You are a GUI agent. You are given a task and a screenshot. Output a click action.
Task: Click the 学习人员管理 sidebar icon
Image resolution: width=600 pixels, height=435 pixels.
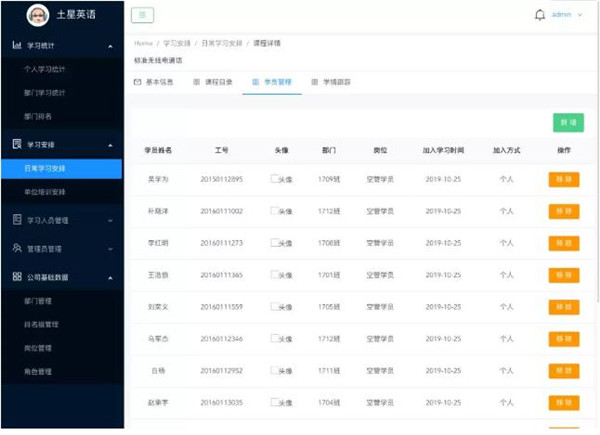coord(17,219)
